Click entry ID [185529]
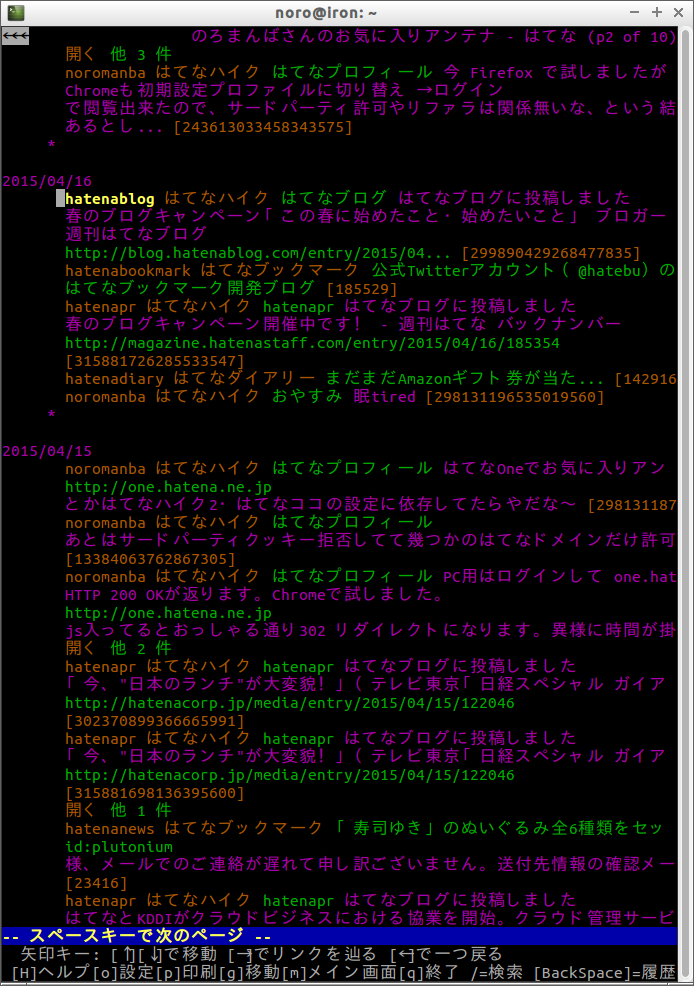 coord(362,289)
